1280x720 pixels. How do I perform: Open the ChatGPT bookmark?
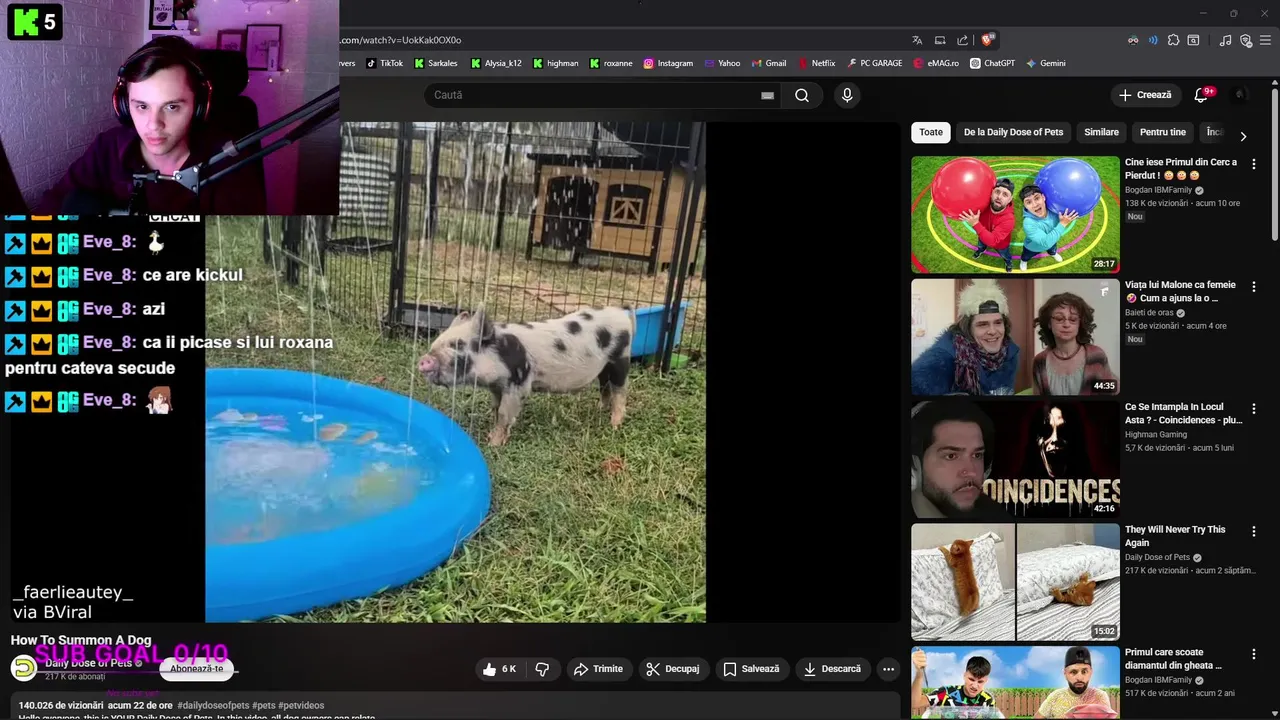pyautogui.click(x=992, y=63)
